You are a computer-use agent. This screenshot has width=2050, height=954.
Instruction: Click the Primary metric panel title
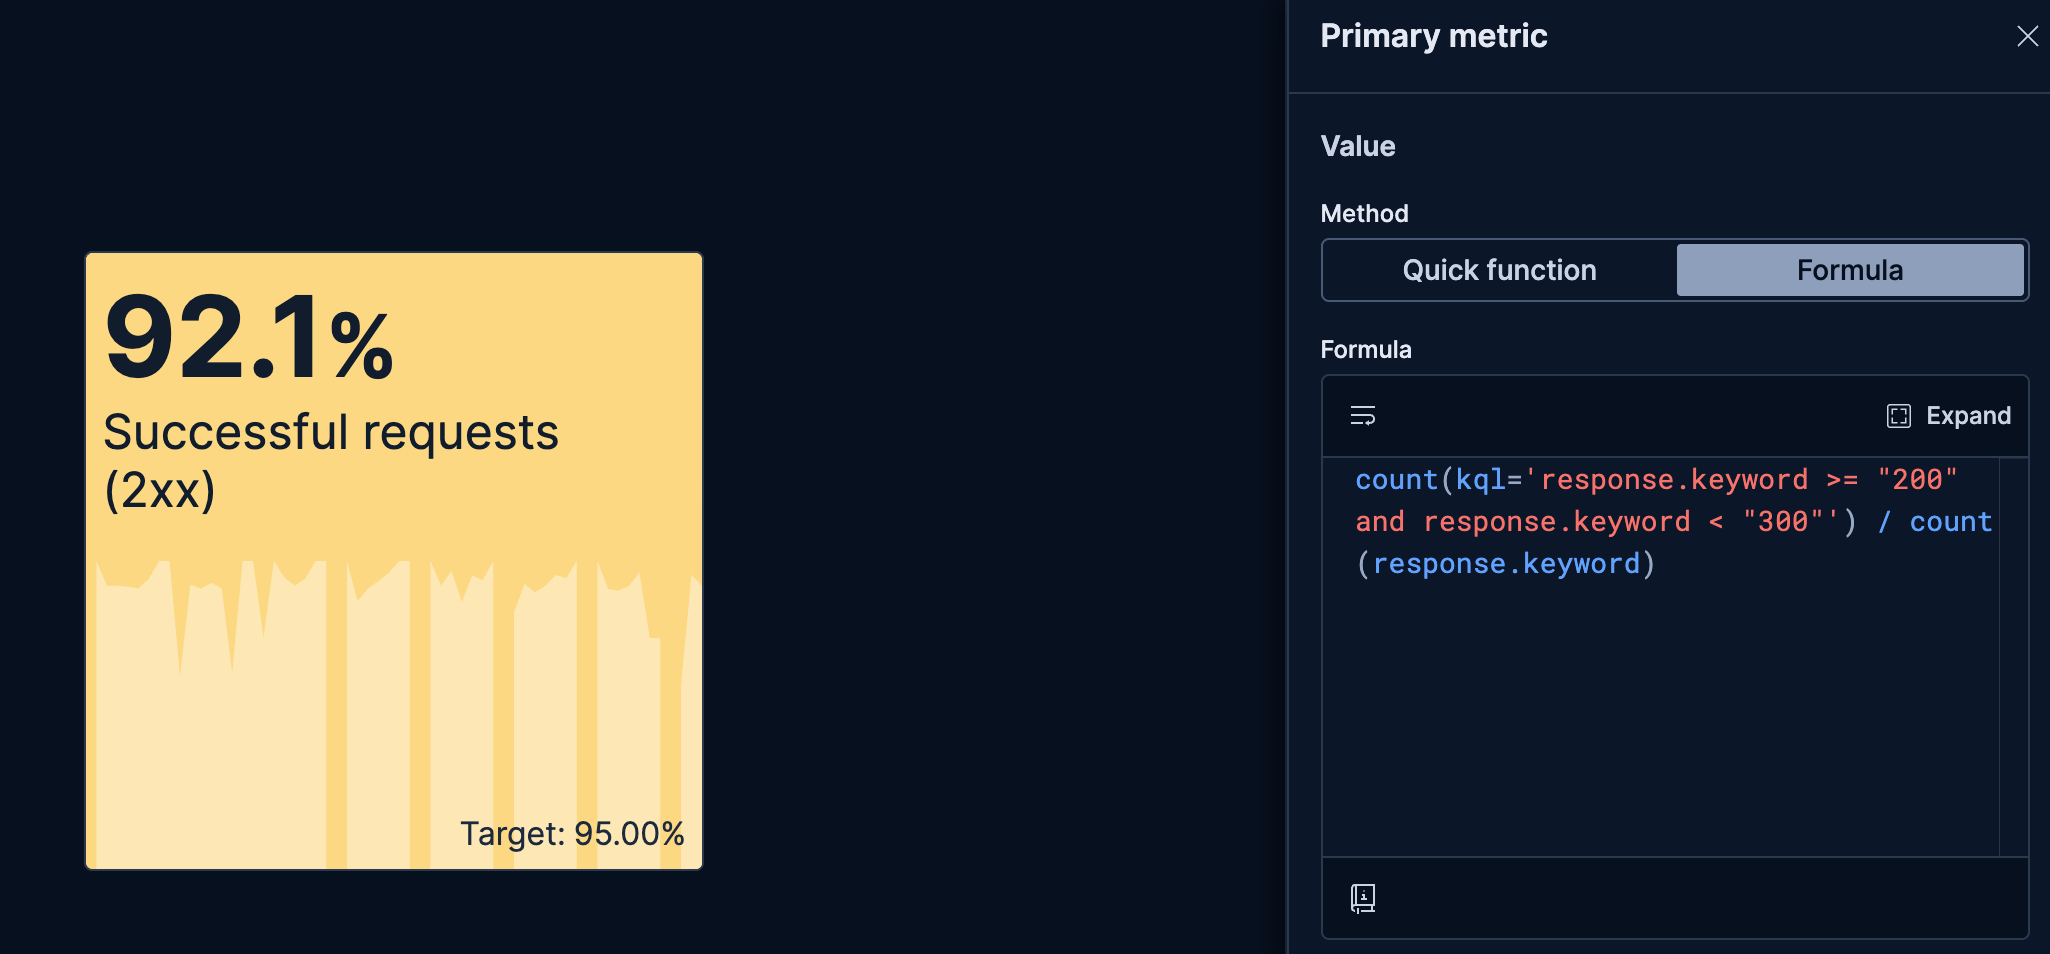(1433, 36)
